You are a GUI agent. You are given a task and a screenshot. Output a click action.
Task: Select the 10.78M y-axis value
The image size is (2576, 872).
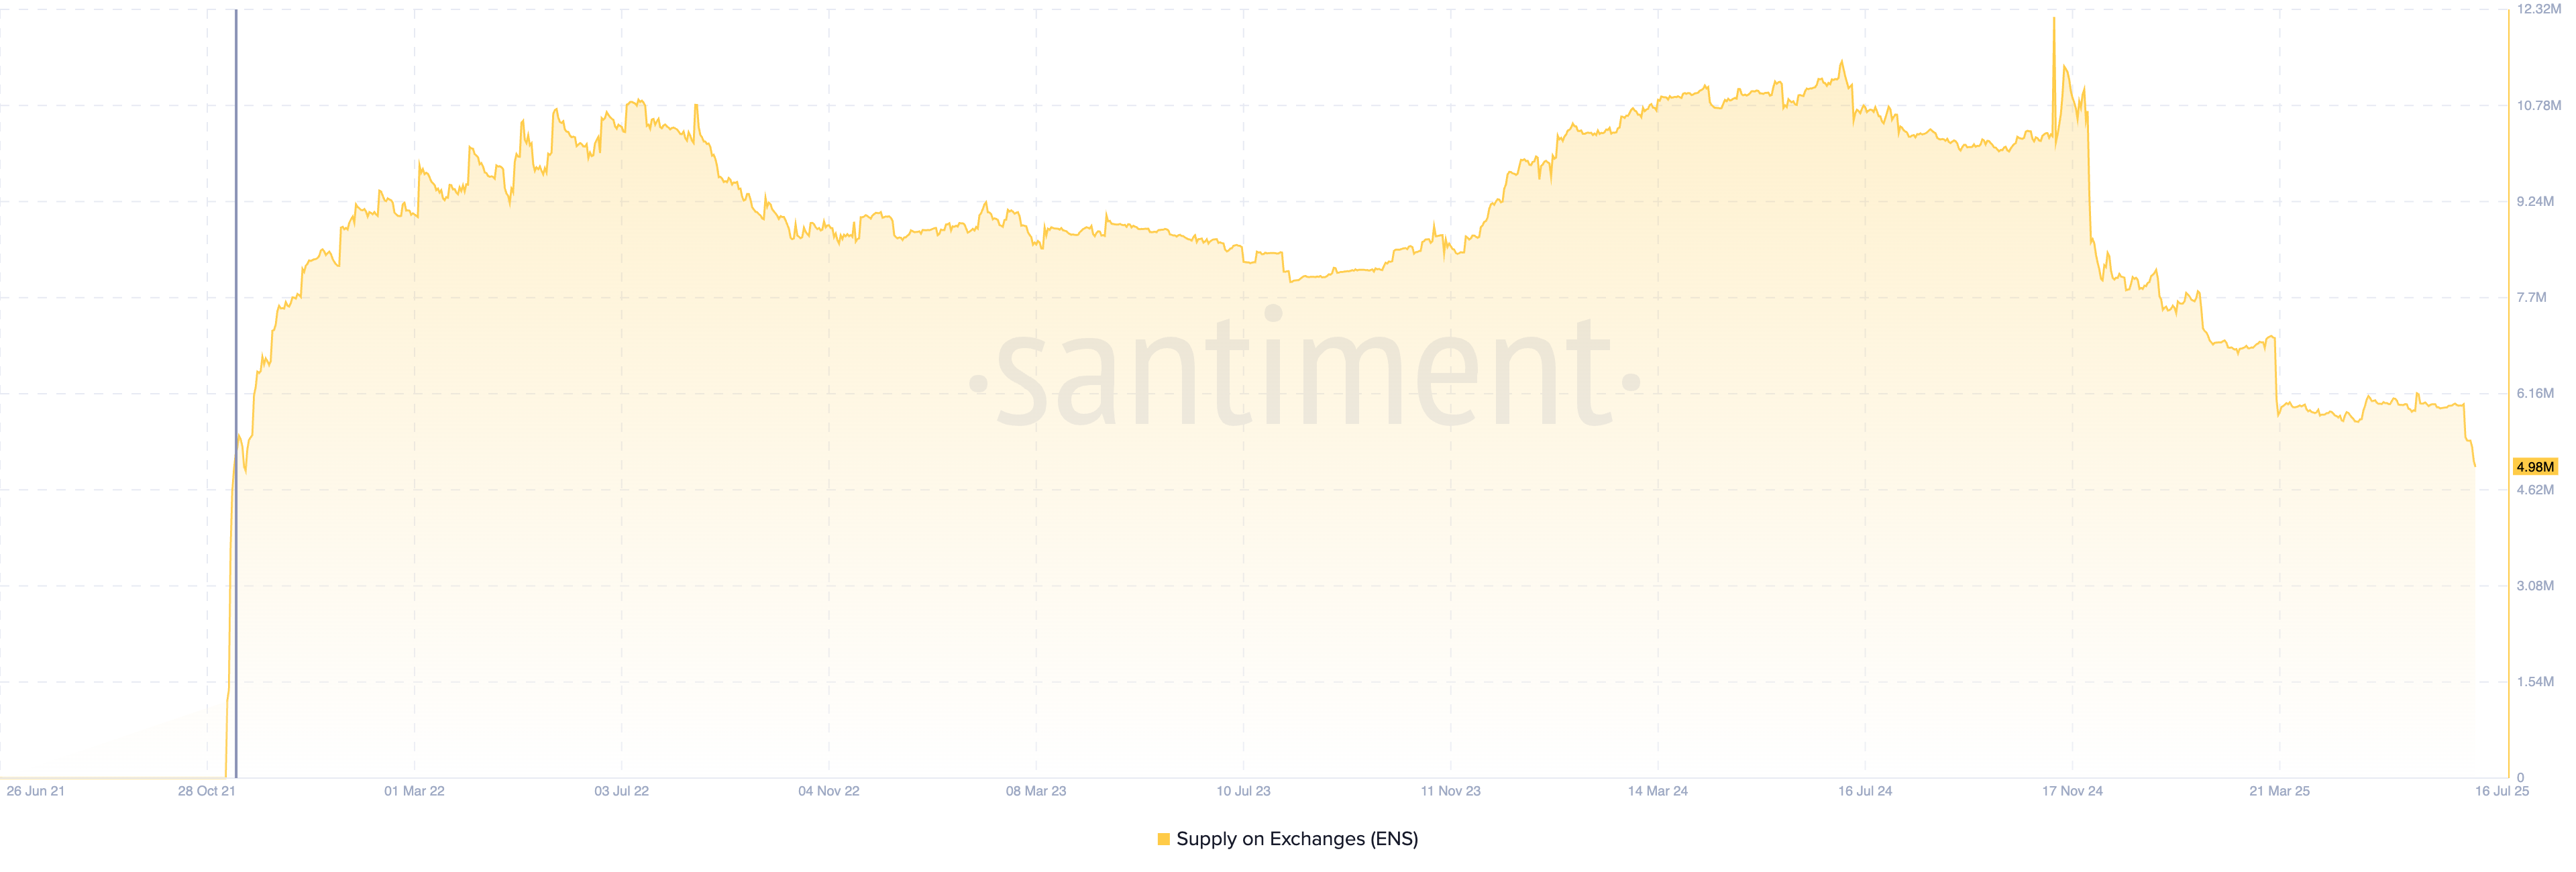click(x=2538, y=105)
